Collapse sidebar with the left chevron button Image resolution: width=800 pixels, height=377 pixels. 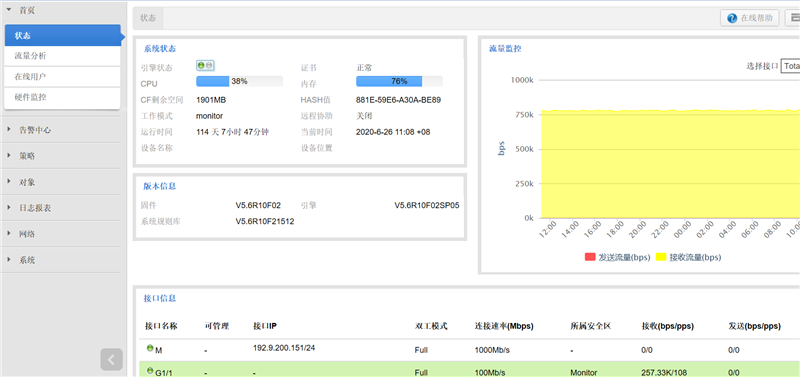(x=111, y=360)
